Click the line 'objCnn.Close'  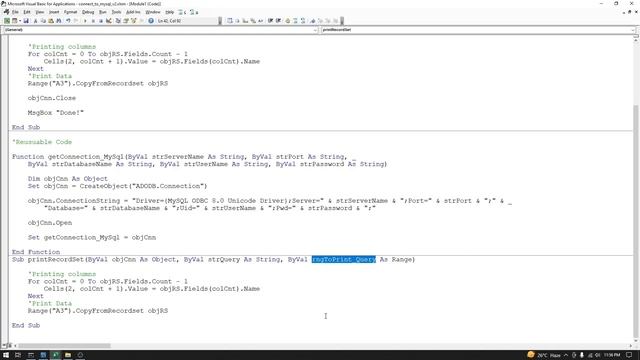click(51, 98)
